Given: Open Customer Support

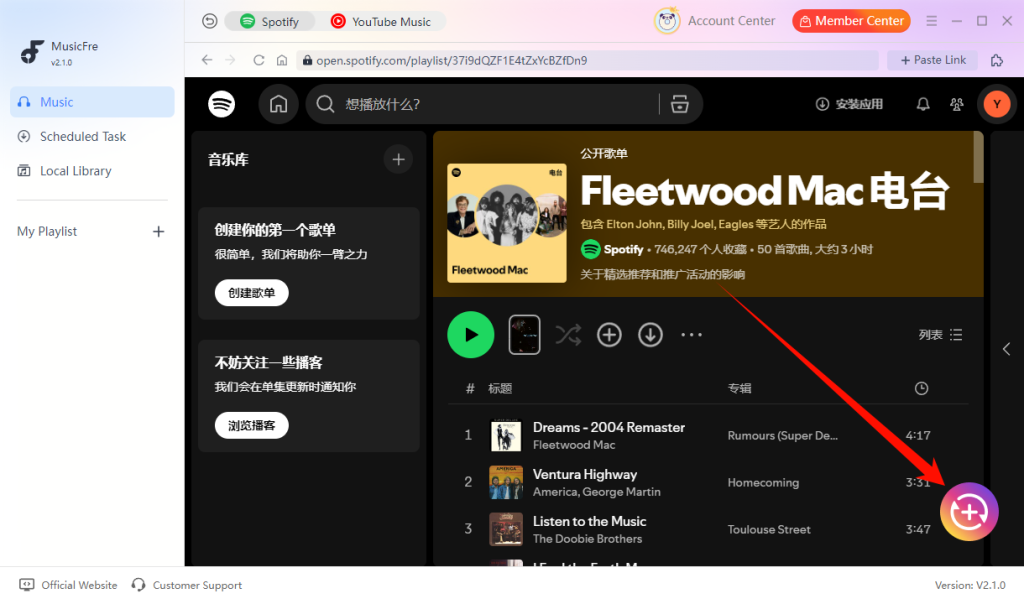Looking at the screenshot, I should [187, 585].
